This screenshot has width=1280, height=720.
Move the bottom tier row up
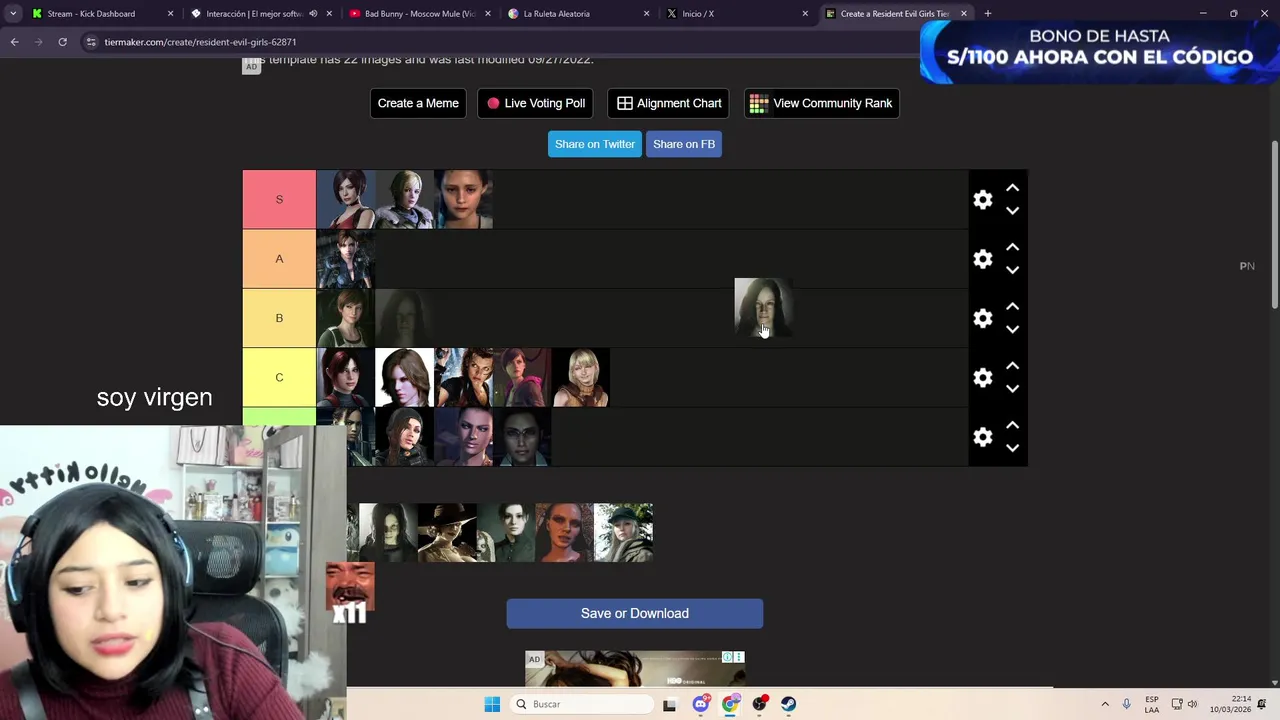(1012, 425)
